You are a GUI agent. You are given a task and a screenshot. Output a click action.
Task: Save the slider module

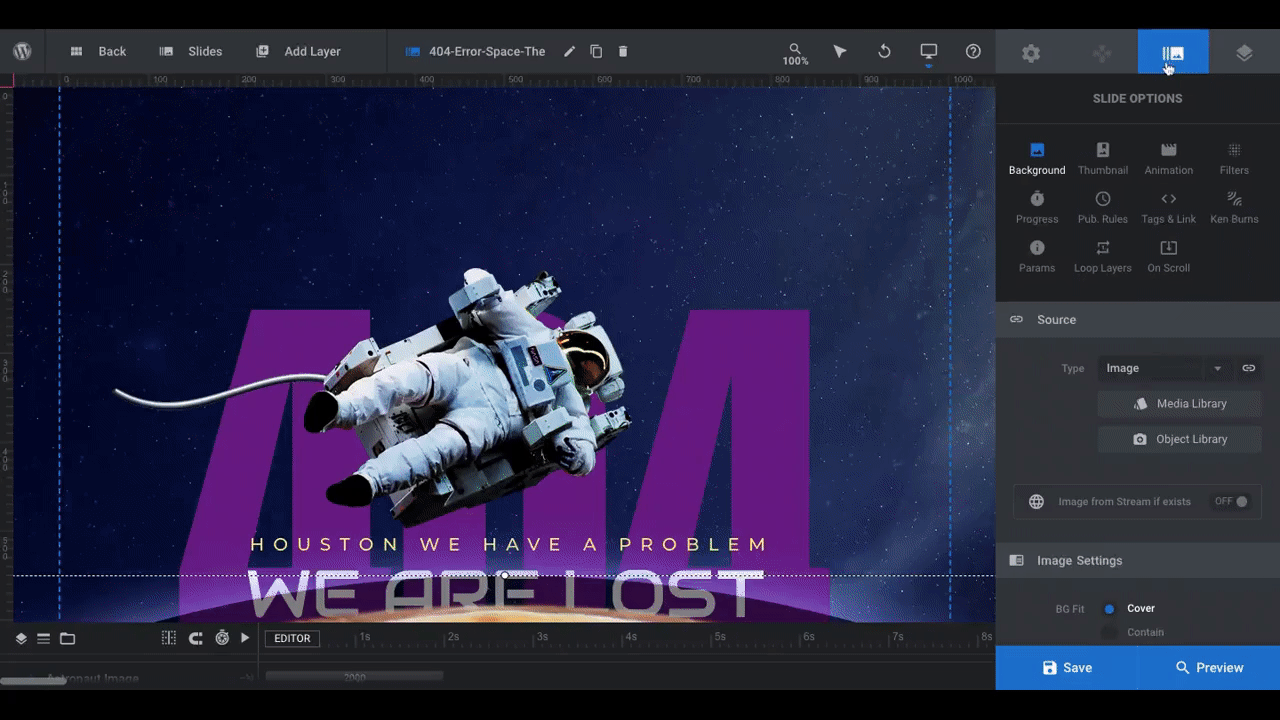[1067, 668]
